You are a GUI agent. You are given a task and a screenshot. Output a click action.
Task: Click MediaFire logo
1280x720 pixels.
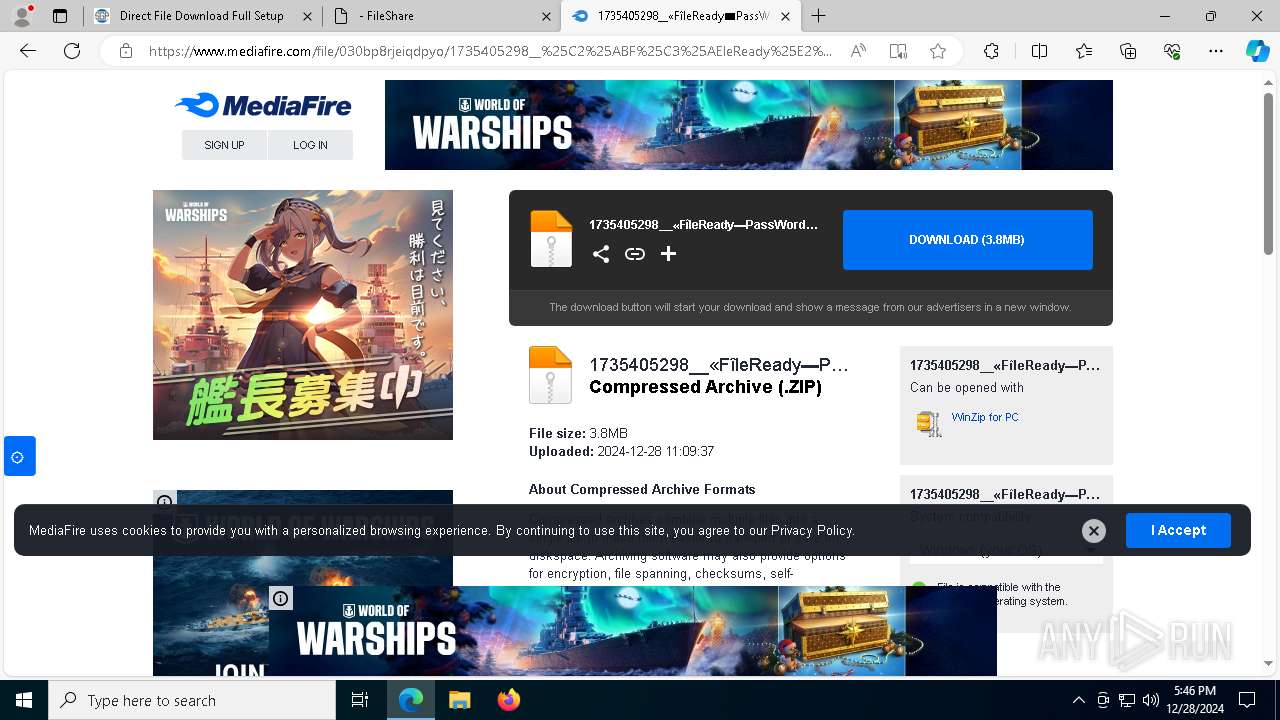(263, 106)
